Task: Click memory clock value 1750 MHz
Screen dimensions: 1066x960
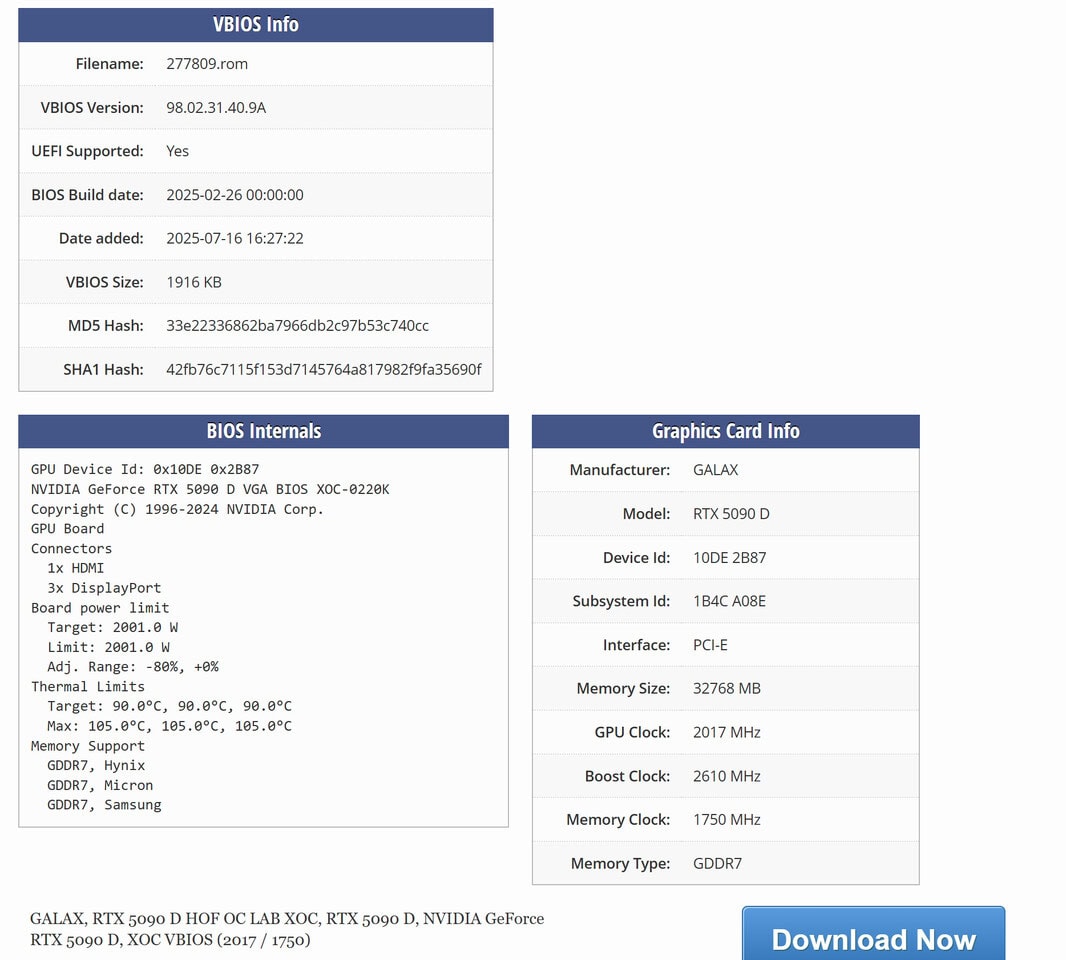Action: 727,819
